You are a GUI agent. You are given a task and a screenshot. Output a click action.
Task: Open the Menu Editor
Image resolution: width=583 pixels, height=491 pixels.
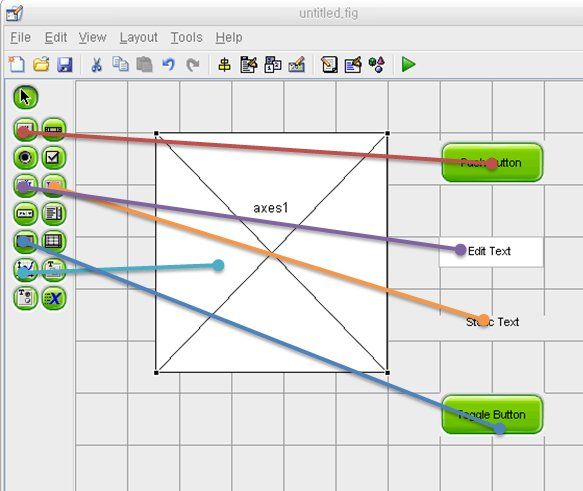click(x=249, y=65)
